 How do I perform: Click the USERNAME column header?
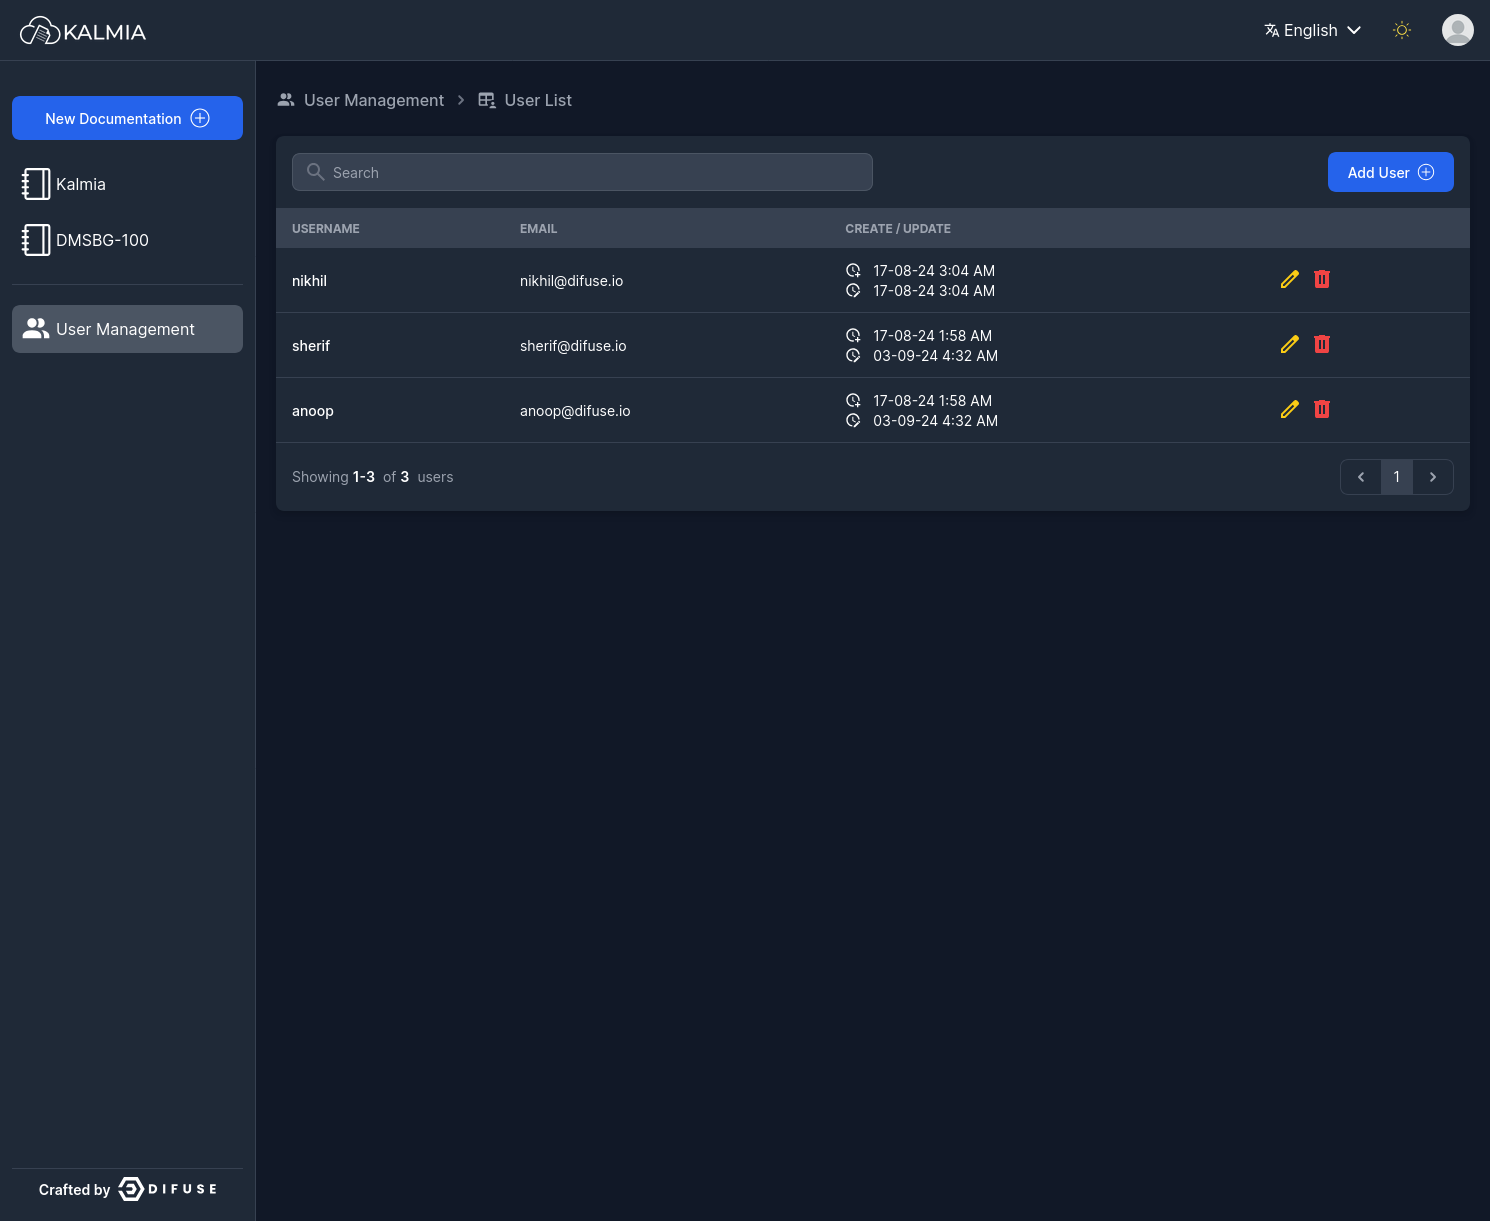(326, 229)
